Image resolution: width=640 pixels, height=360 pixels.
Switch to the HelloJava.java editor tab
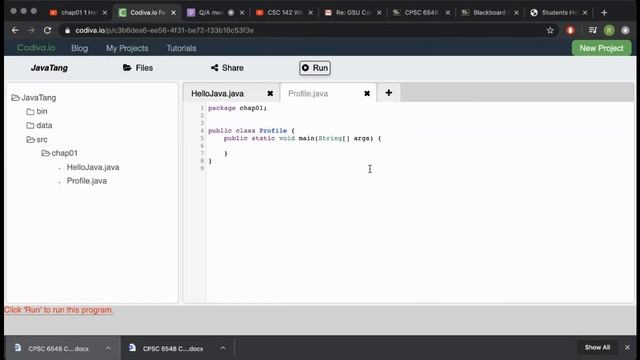pyautogui.click(x=218, y=93)
